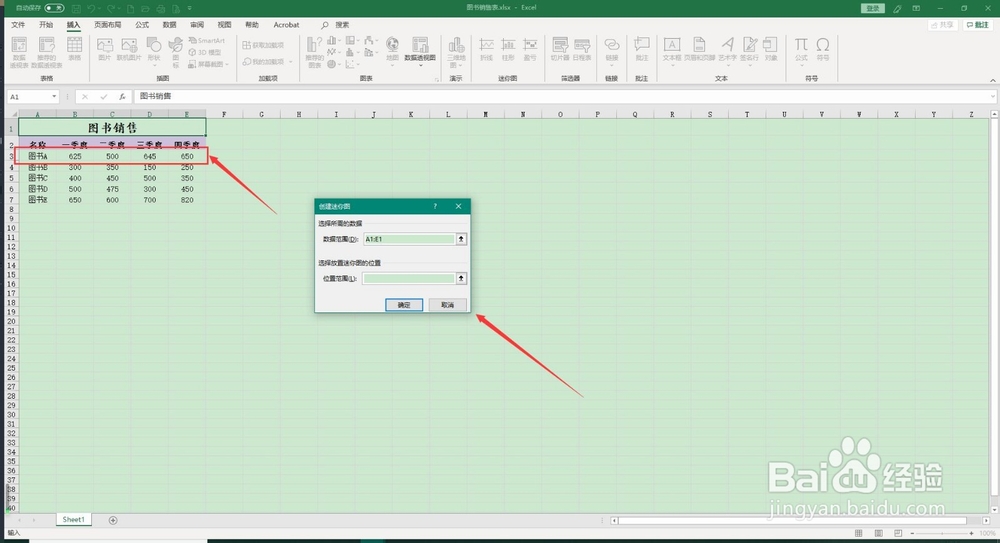Click the Line sparkline (折线) icon

[x=487, y=49]
